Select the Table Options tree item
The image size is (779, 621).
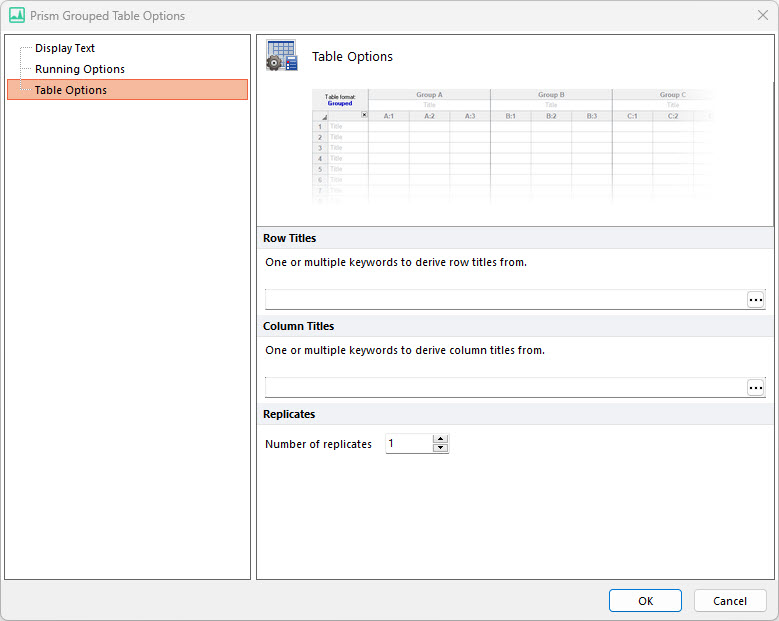pos(71,90)
